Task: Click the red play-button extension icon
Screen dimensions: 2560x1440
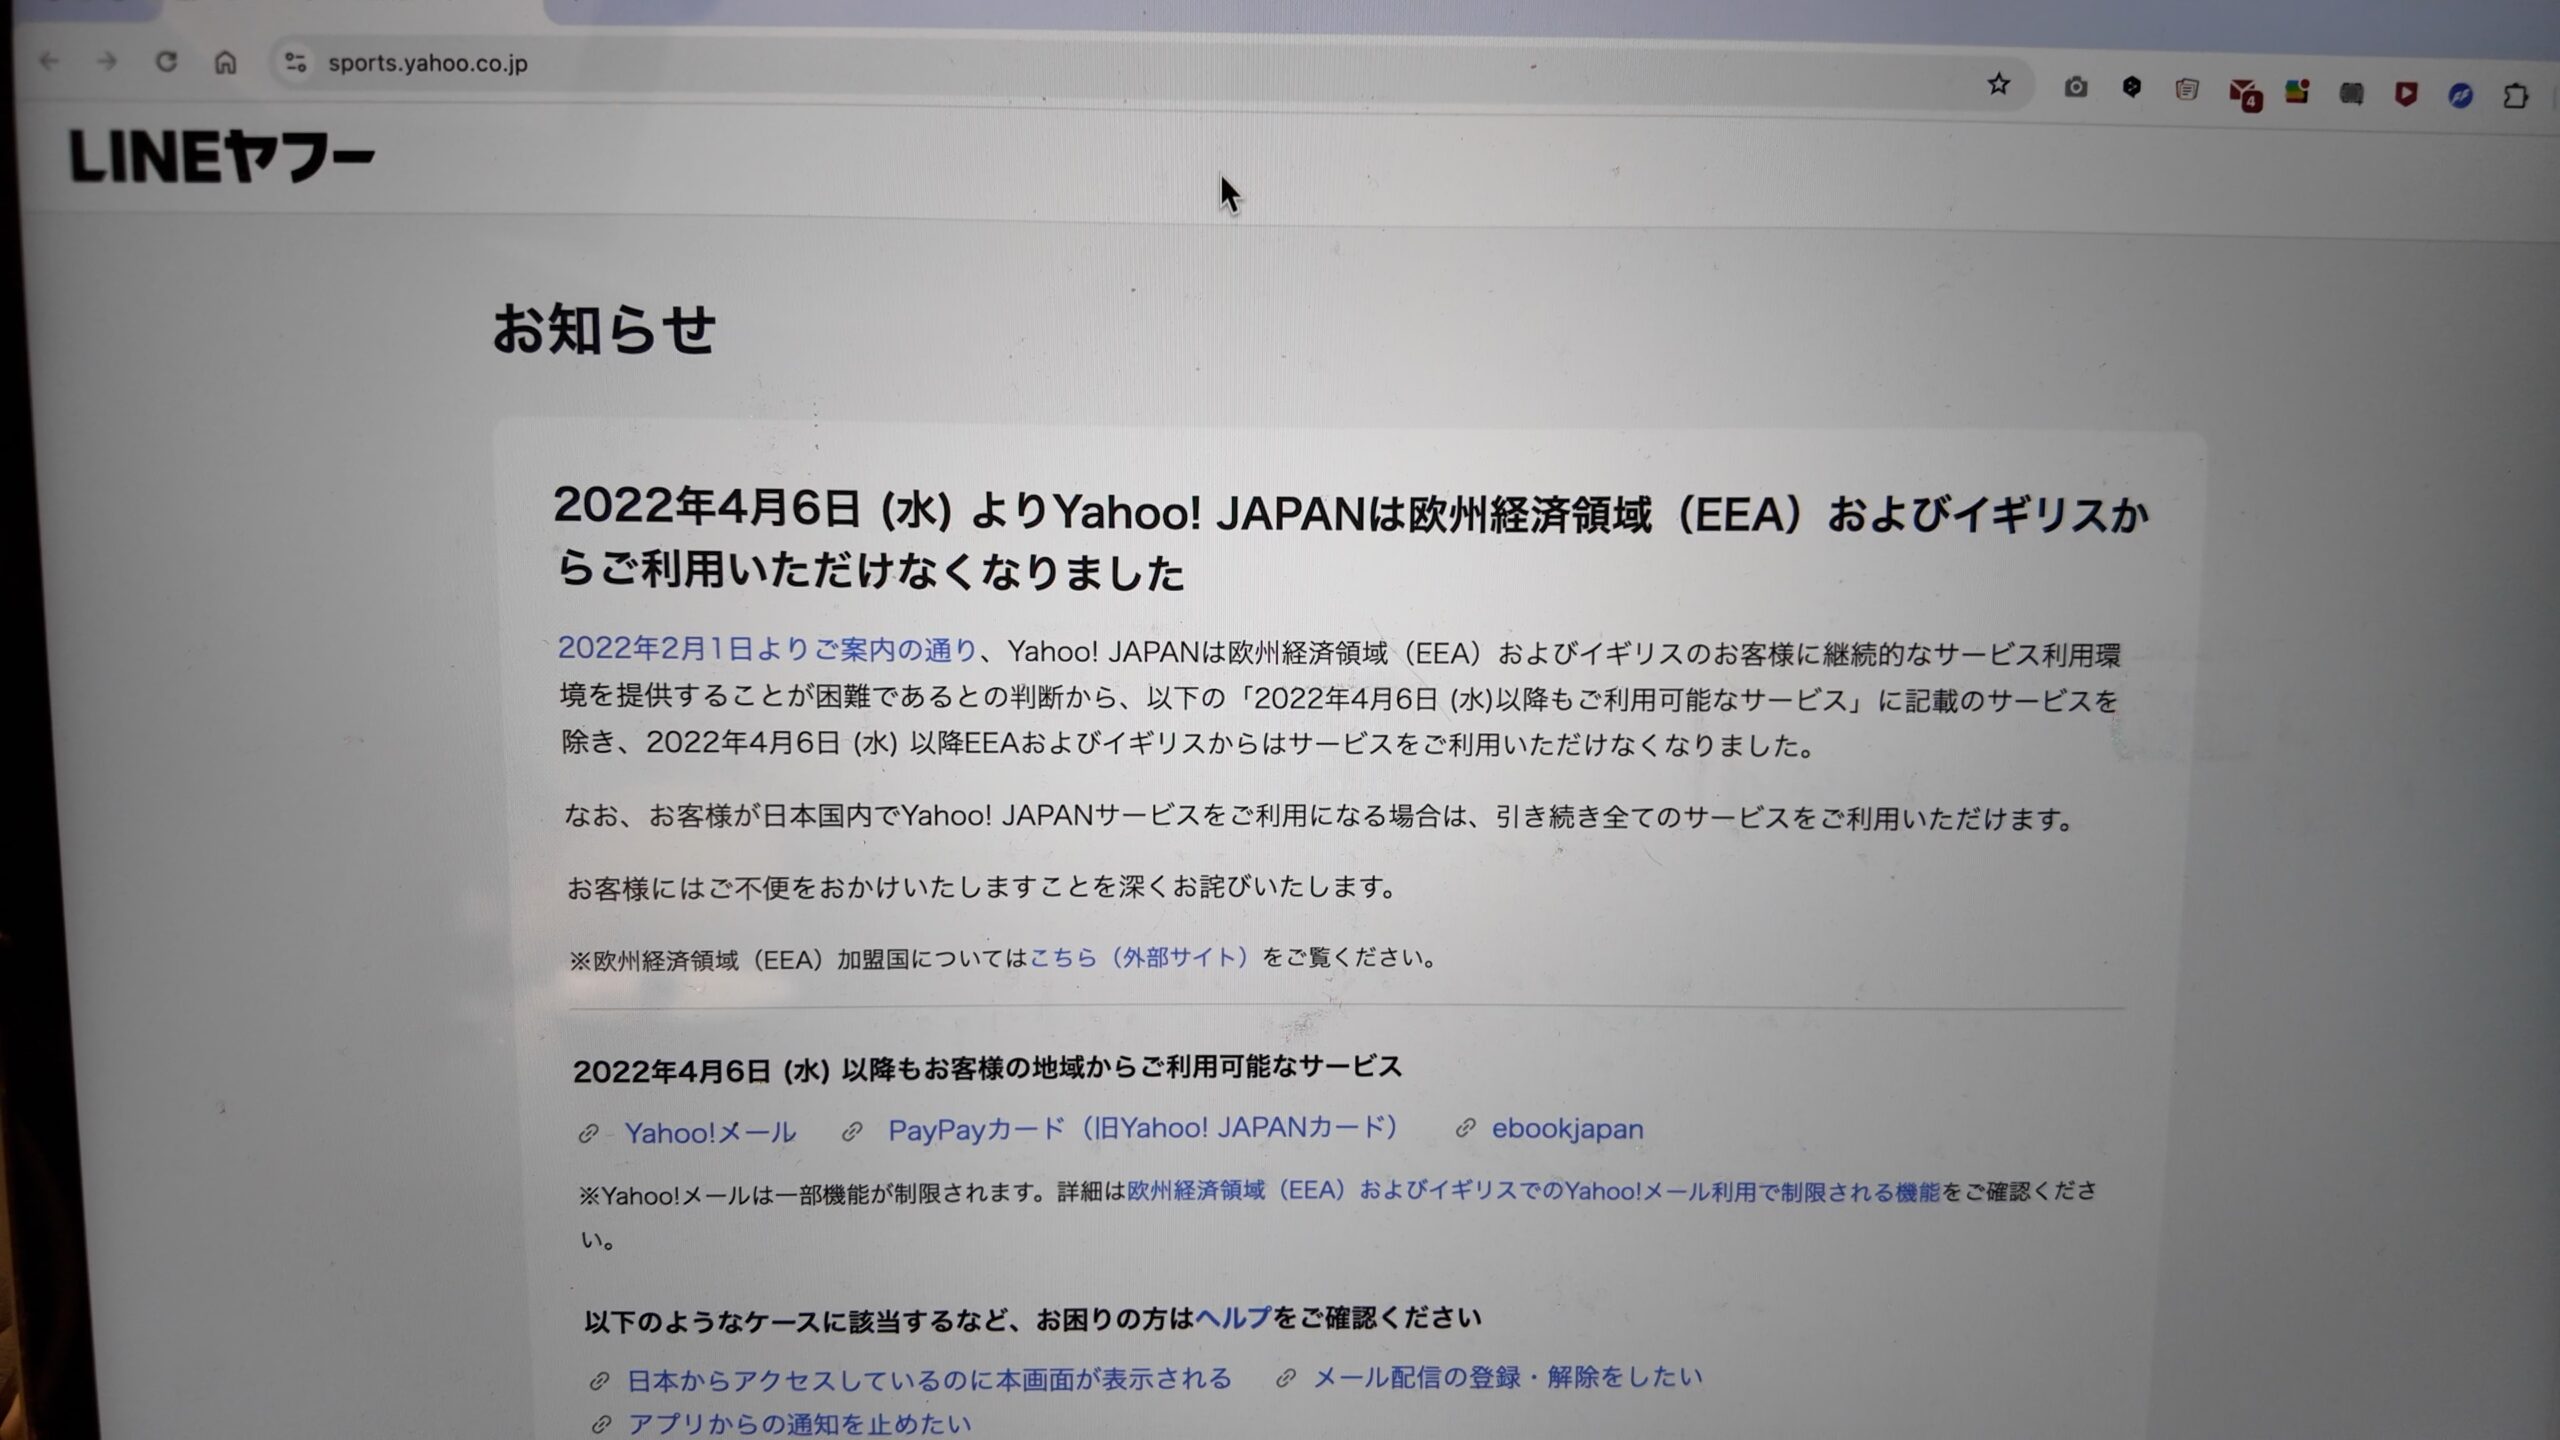Action: (2406, 94)
